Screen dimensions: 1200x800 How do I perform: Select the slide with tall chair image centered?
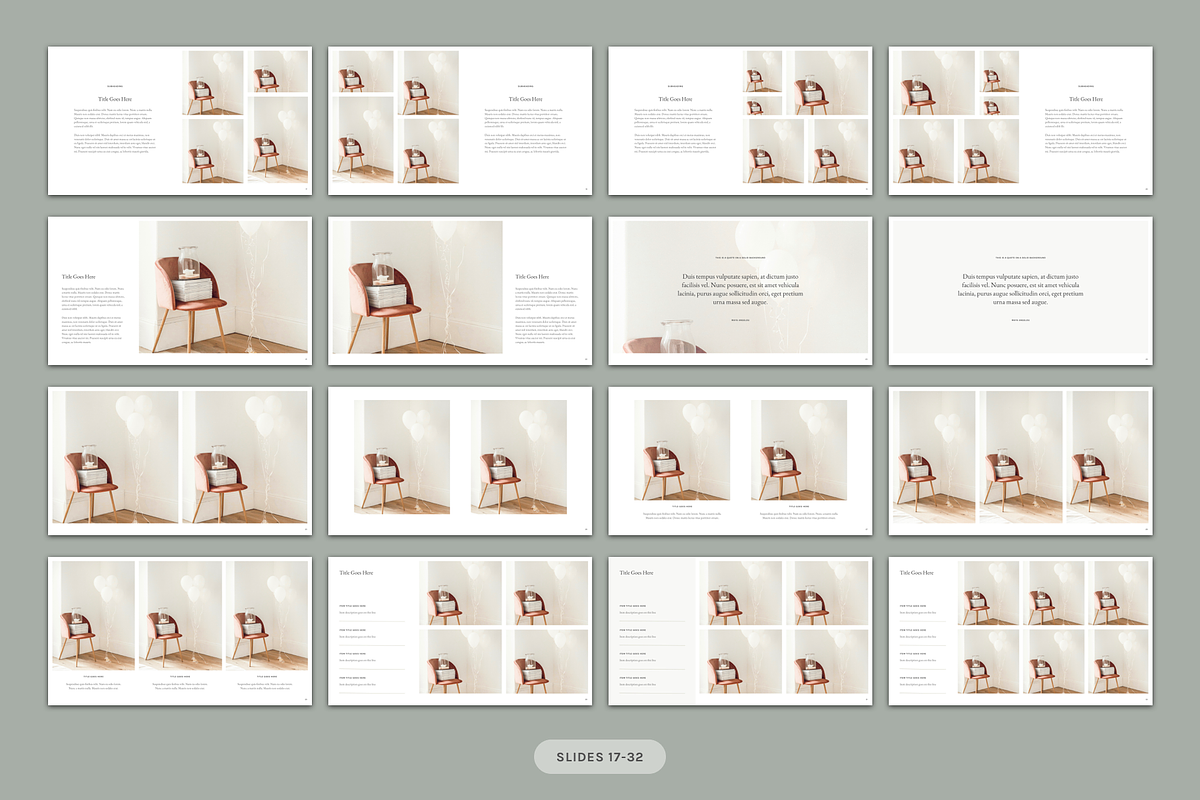pyautogui.click(x=457, y=455)
